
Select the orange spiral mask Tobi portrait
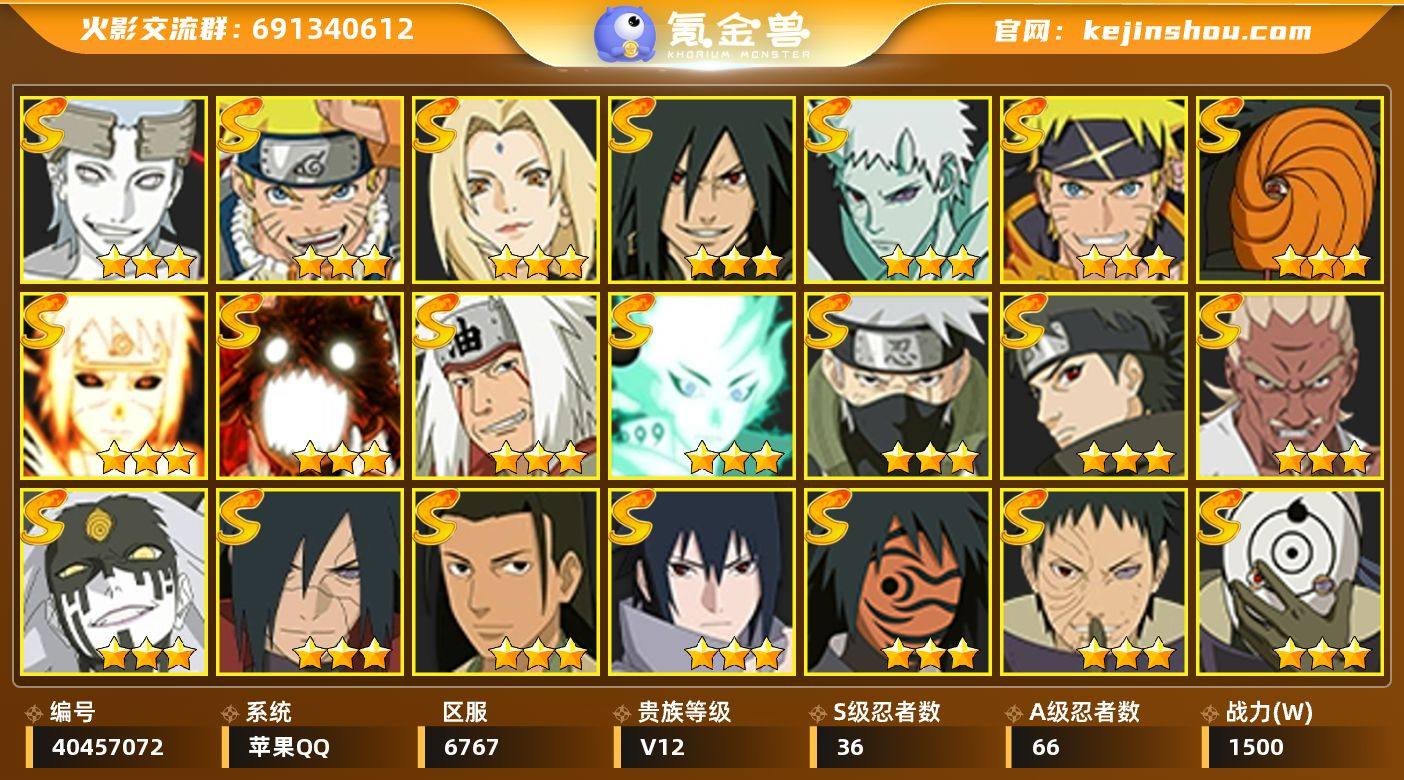(x=1290, y=189)
